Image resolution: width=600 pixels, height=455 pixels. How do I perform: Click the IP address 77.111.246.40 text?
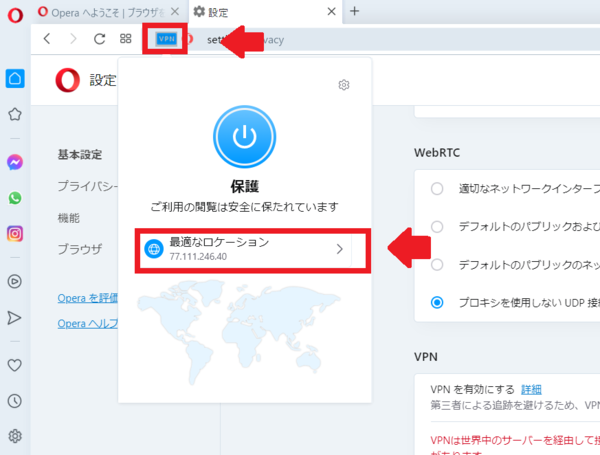pyautogui.click(x=198, y=256)
